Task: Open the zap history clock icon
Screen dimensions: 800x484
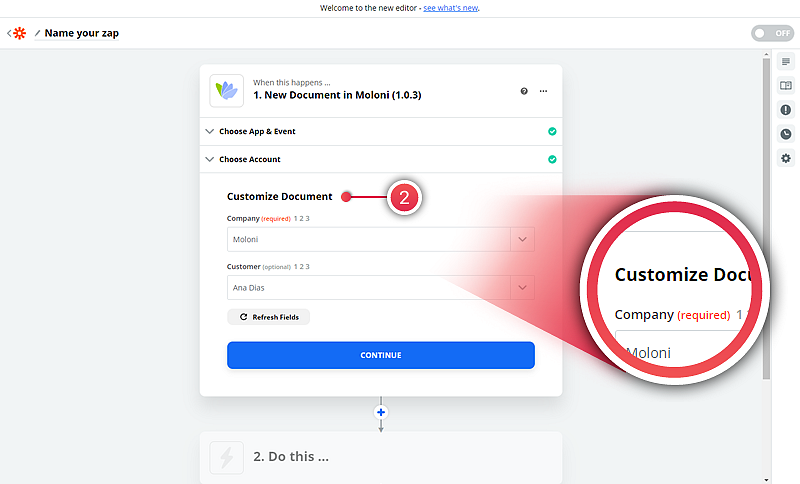Action: 786,134
